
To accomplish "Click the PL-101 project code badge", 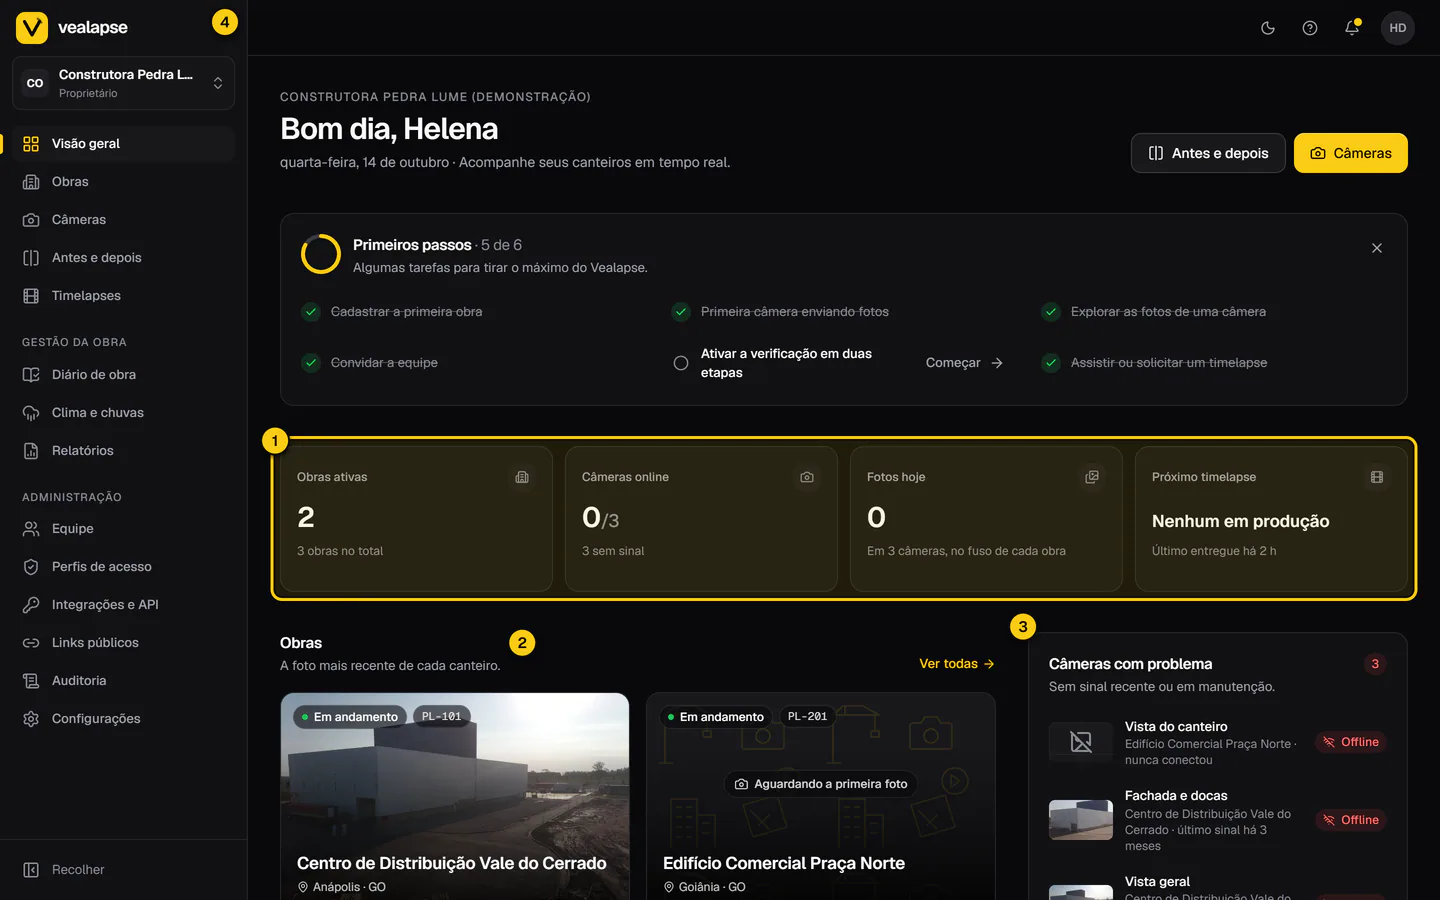I will pyautogui.click(x=442, y=717).
